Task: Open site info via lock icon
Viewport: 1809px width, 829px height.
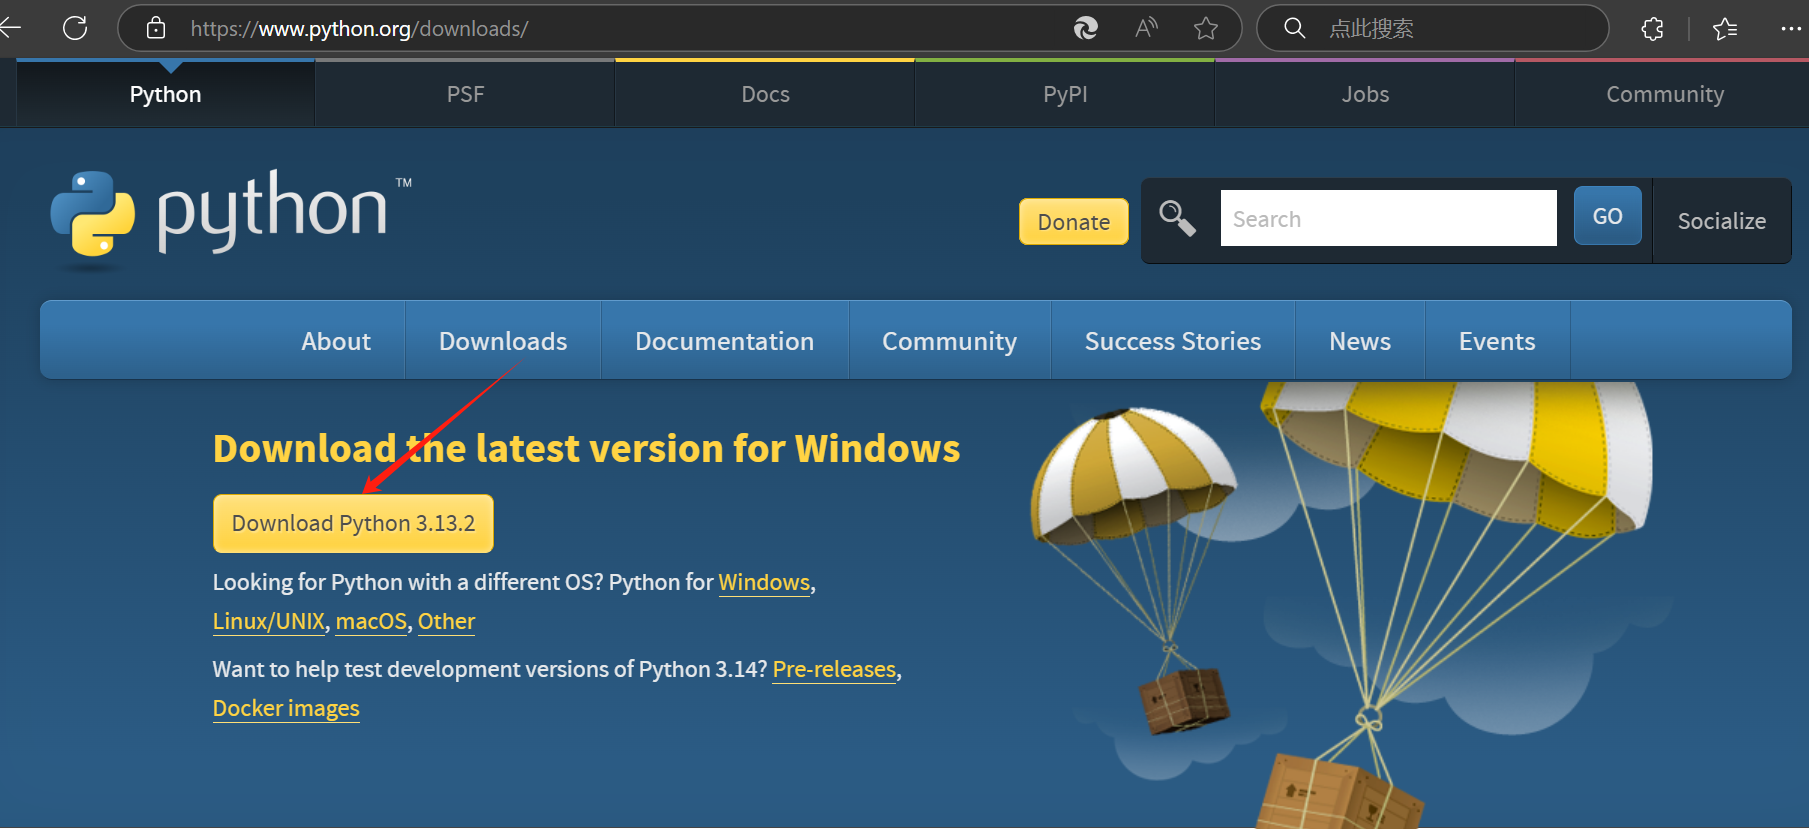Action: tap(156, 28)
